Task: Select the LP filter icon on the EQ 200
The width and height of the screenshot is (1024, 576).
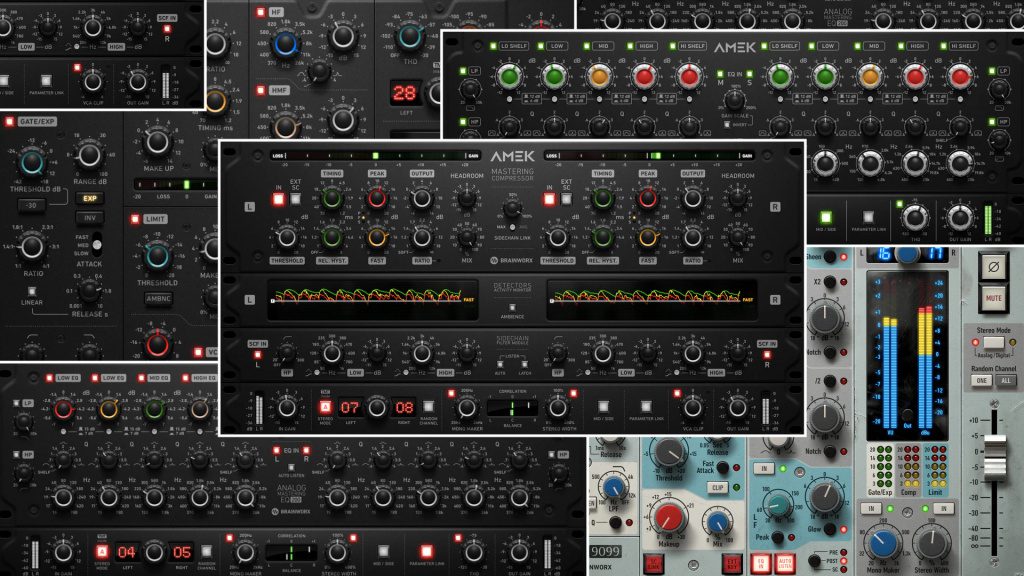Action: click(x=475, y=69)
